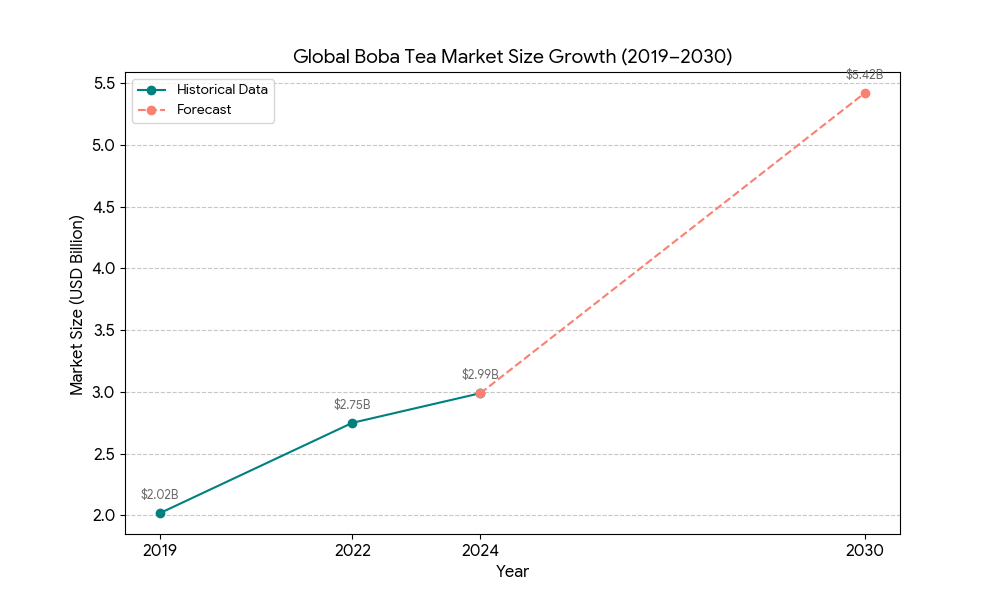The width and height of the screenshot is (1000, 600).
Task: Select the 4.0 y-axis tick label
Action: [x=103, y=269]
